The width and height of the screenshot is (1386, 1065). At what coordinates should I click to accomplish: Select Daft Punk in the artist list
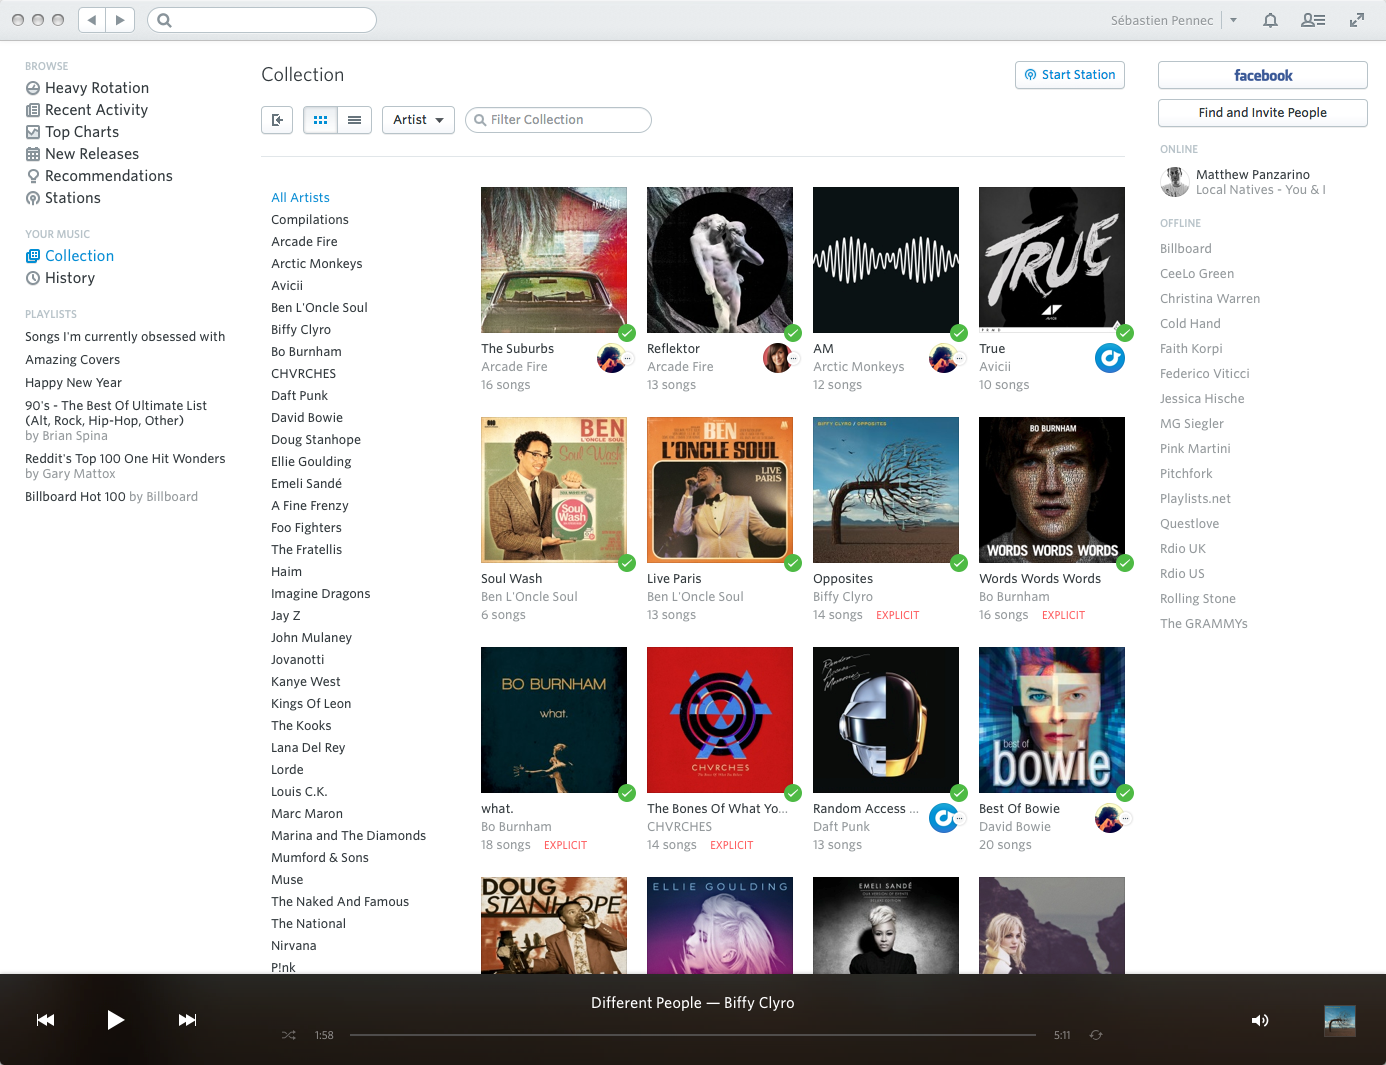pyautogui.click(x=299, y=396)
